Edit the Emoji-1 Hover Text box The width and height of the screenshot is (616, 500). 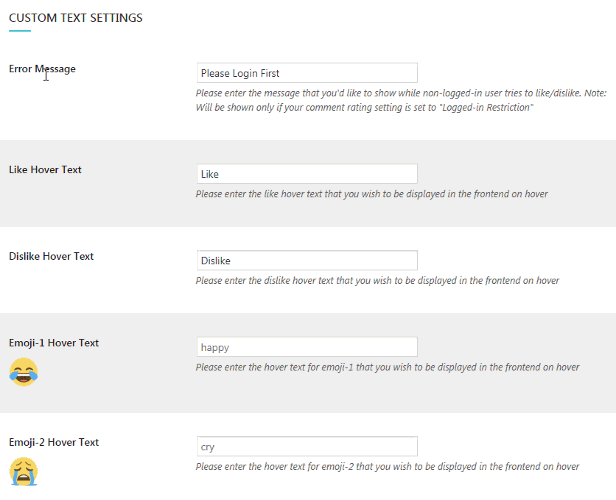click(x=307, y=347)
